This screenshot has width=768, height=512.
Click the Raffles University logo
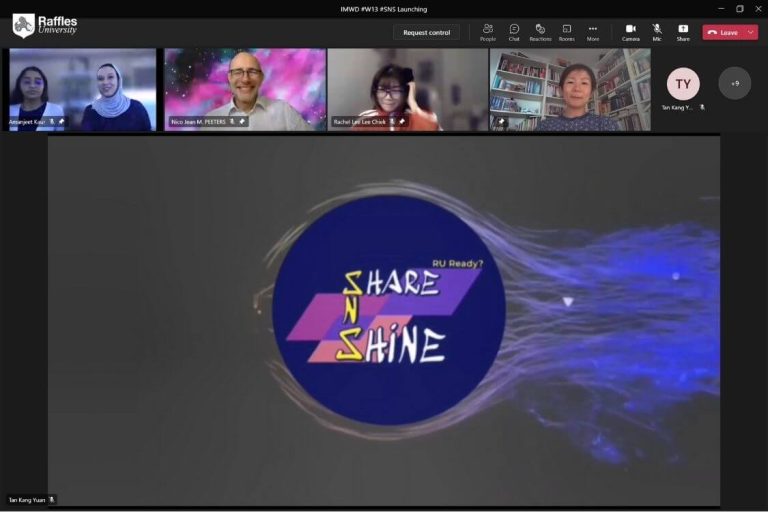coord(44,25)
